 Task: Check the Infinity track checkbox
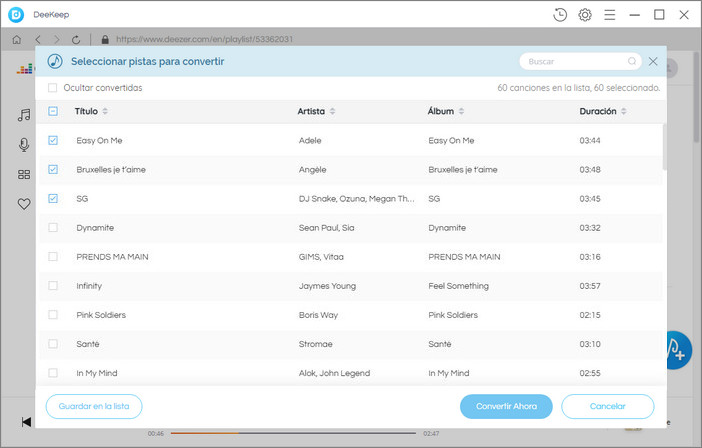click(x=53, y=286)
